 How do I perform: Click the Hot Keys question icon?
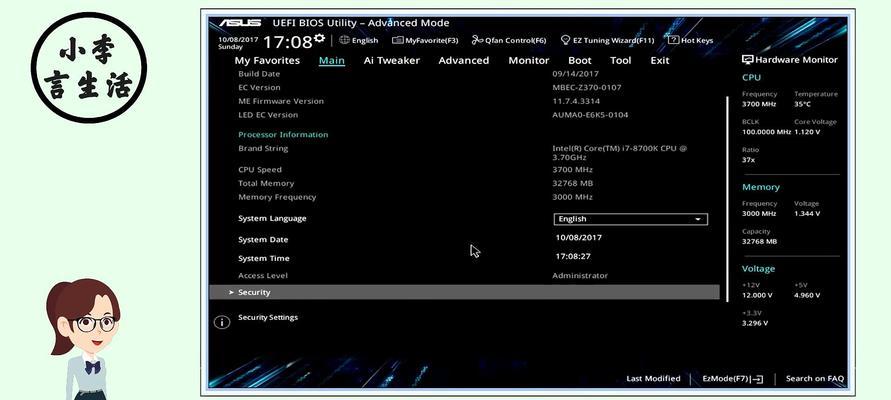tap(673, 40)
